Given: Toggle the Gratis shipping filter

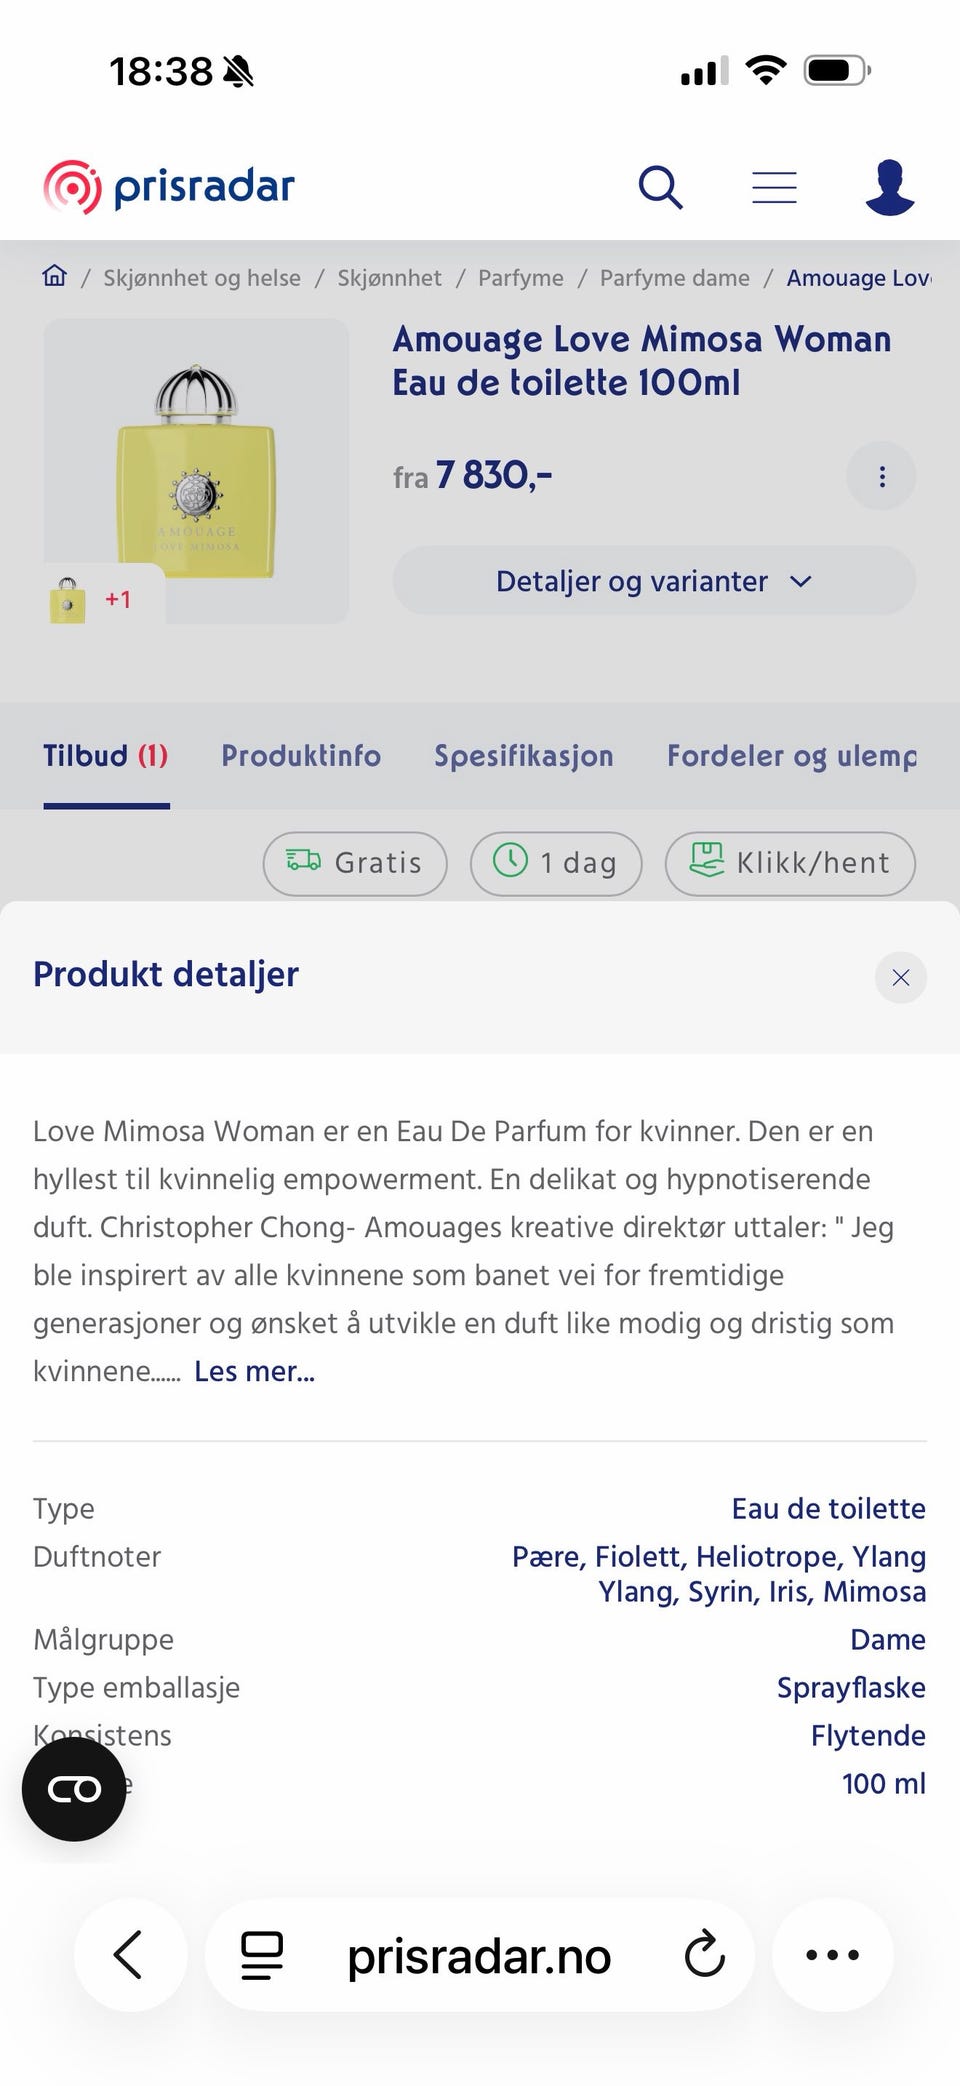Looking at the screenshot, I should (x=355, y=863).
